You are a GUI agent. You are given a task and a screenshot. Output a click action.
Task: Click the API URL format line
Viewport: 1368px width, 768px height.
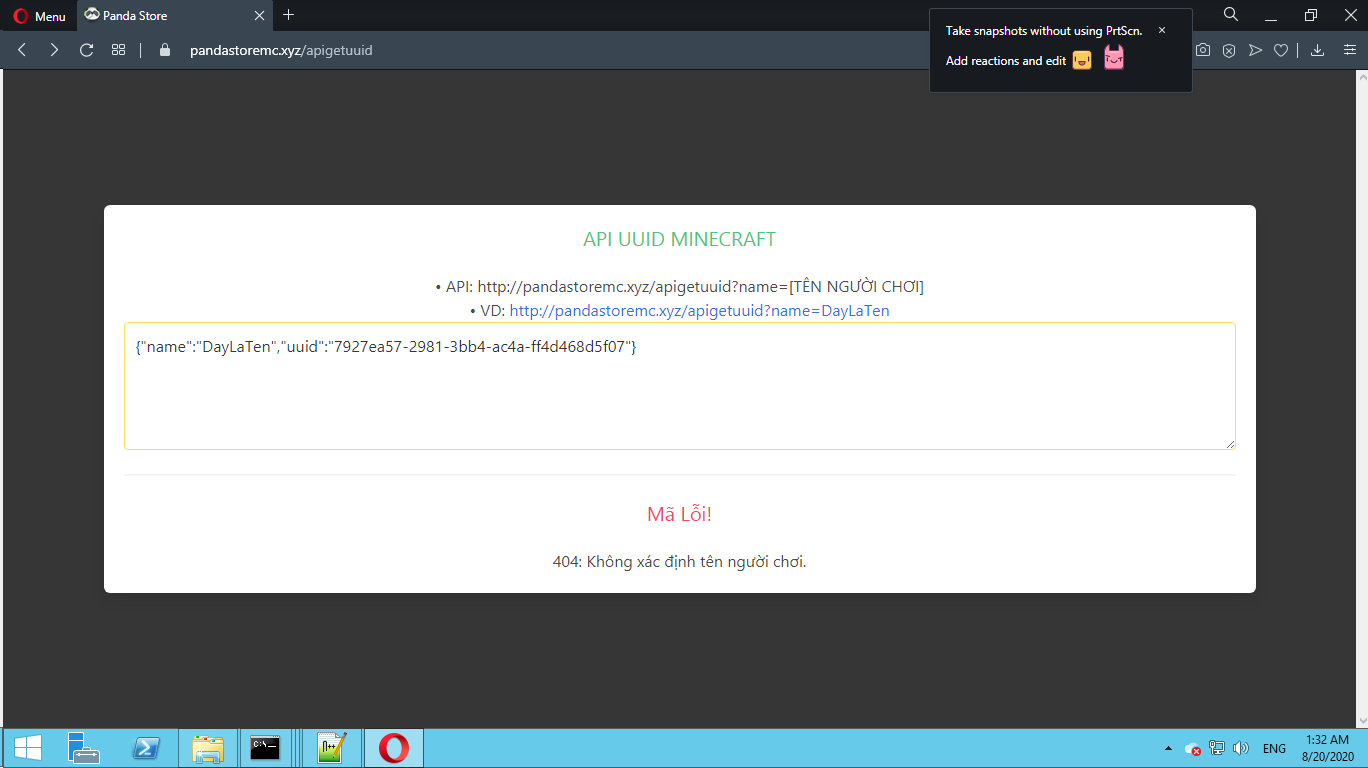coord(680,287)
